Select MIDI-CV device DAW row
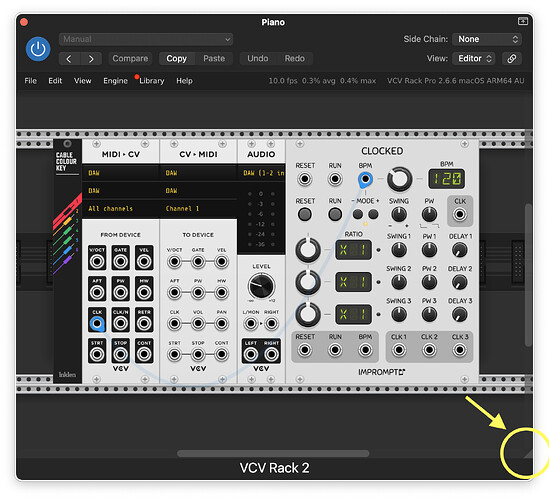The height and width of the screenshot is (499, 549). click(121, 191)
